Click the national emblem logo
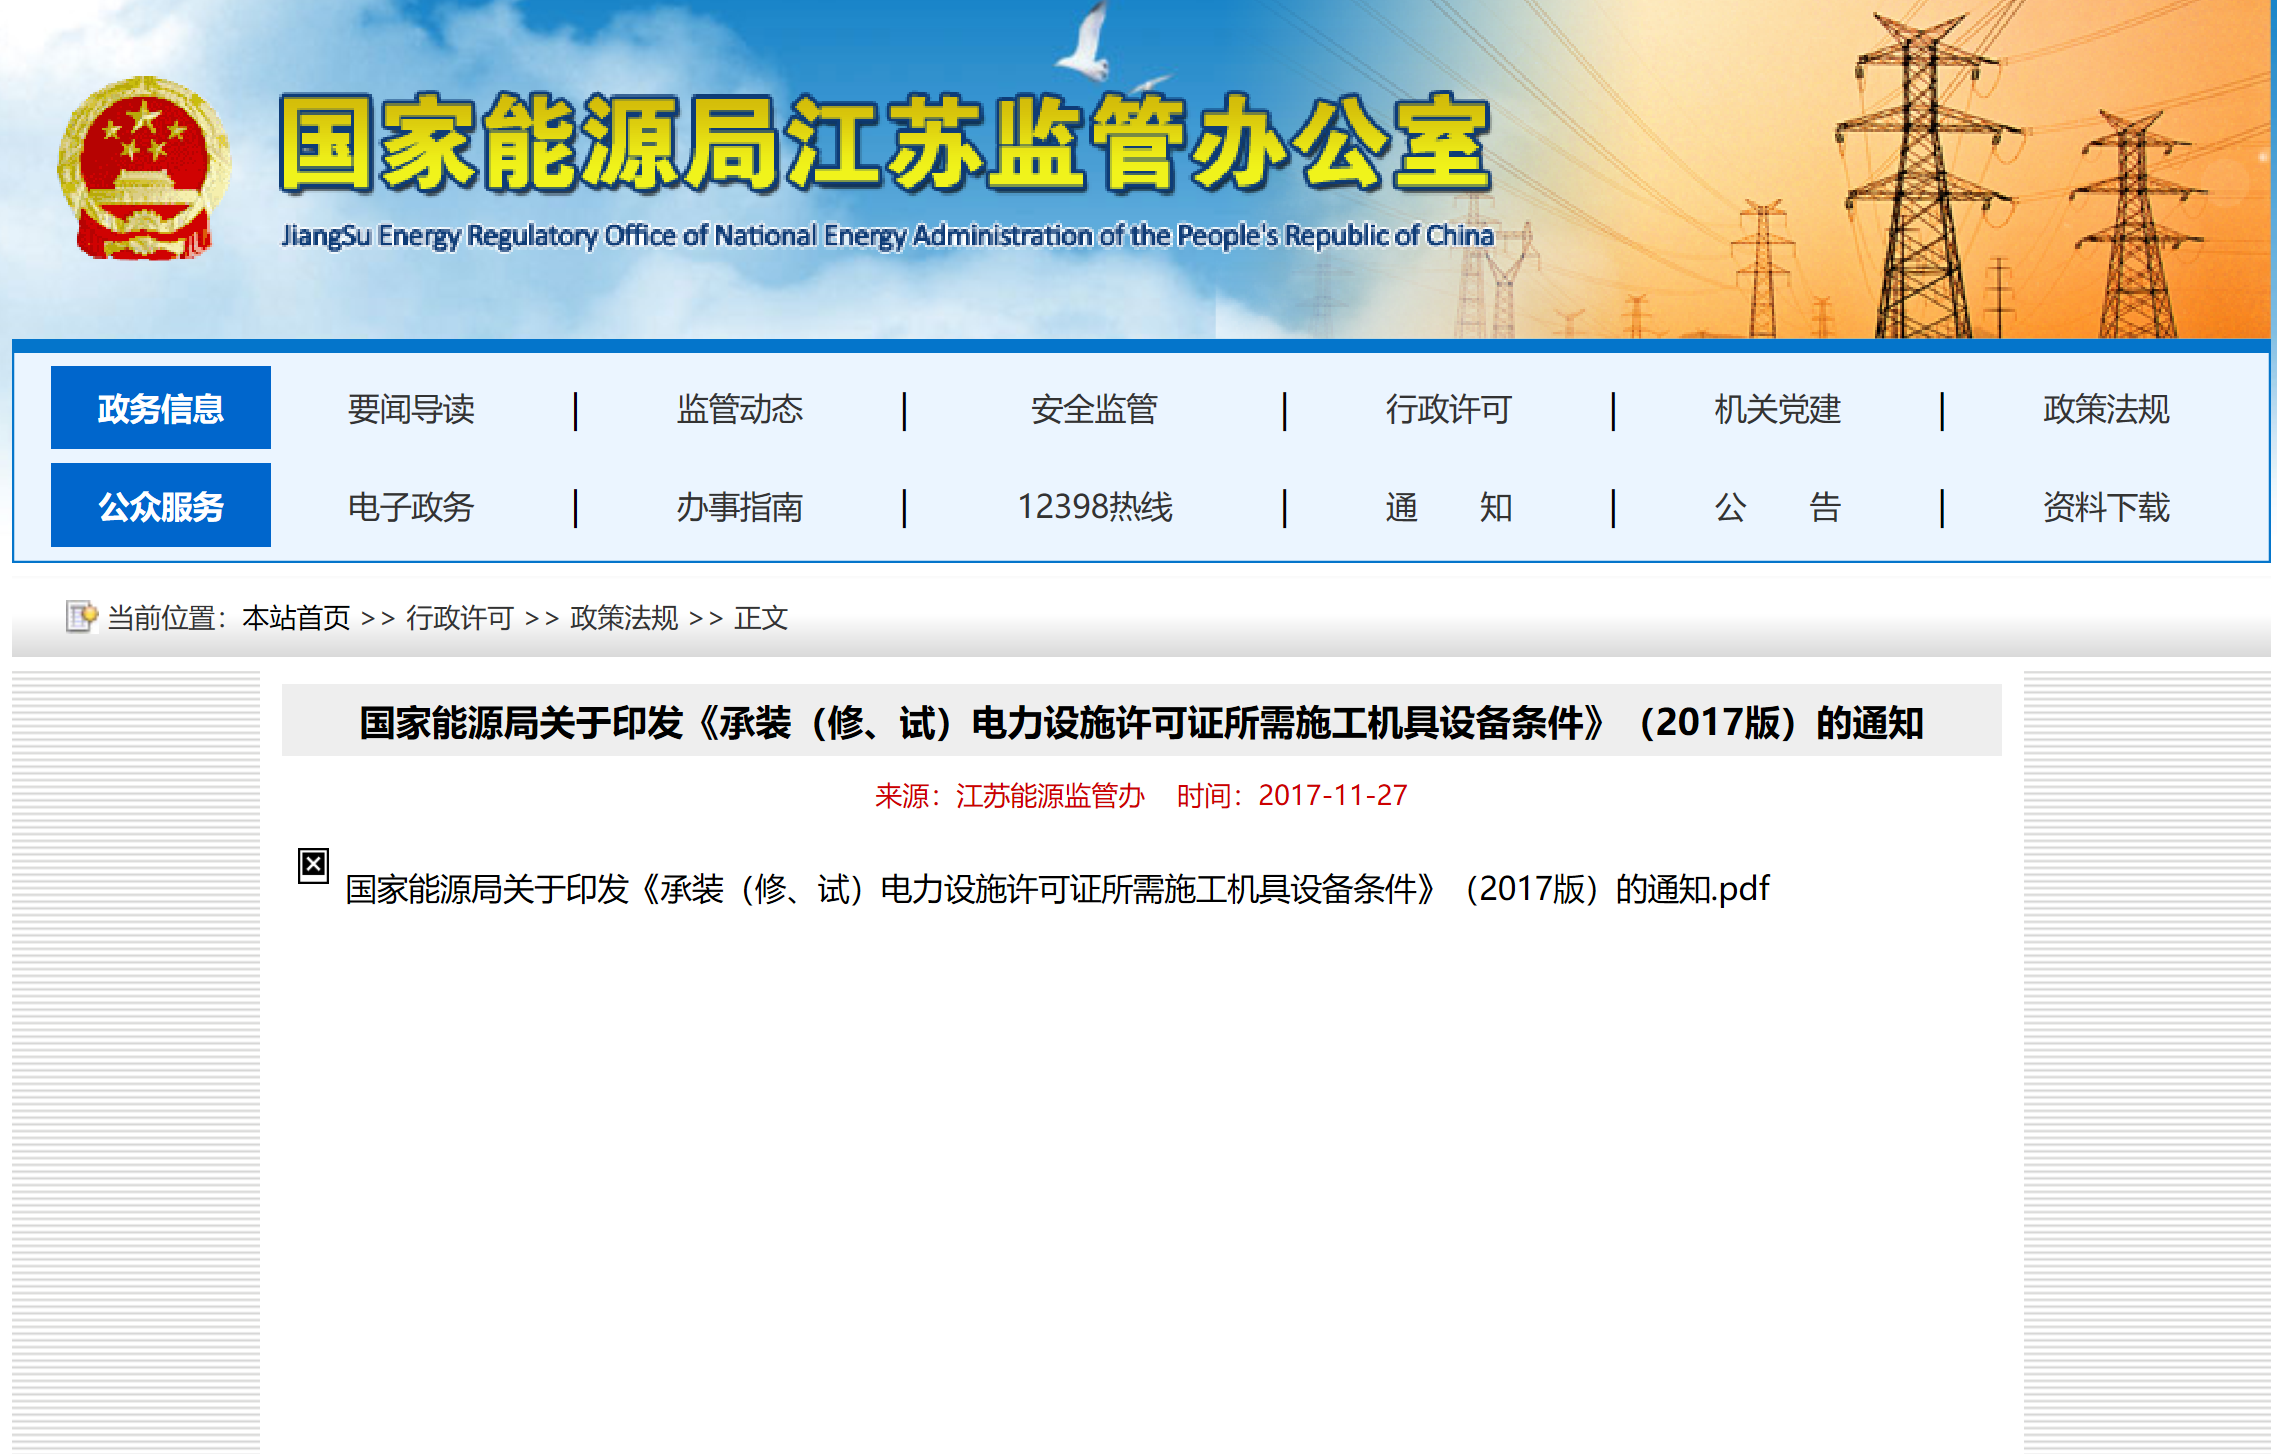The width and height of the screenshot is (2277, 1454). 143,168
